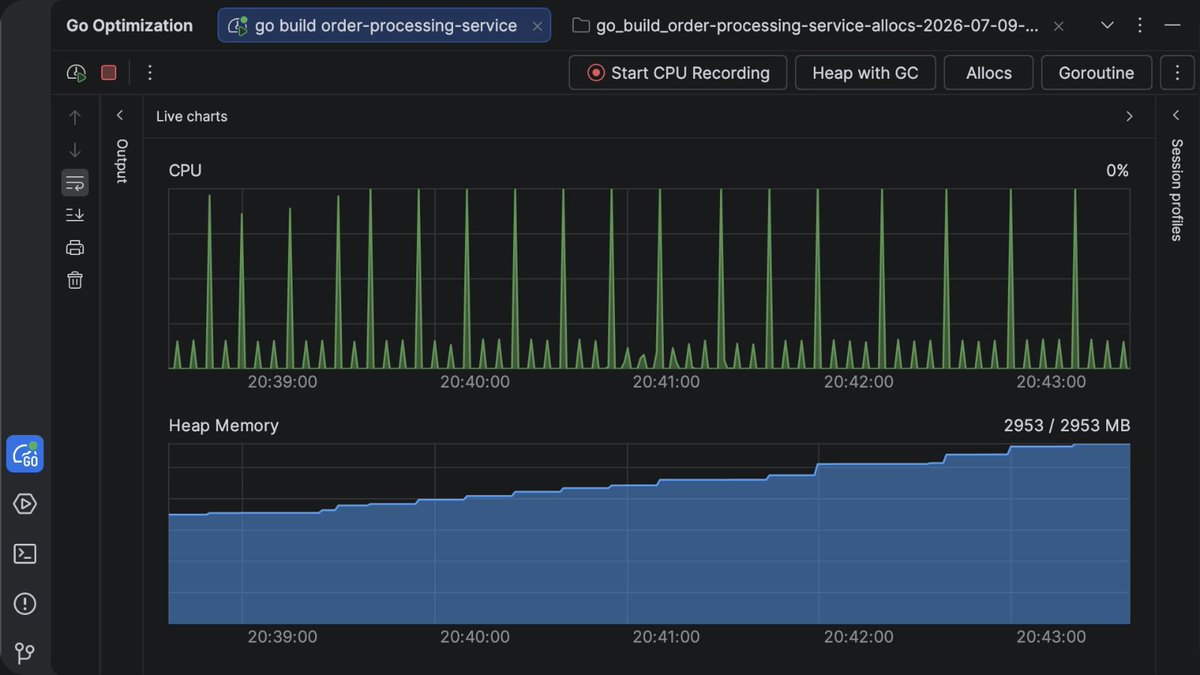This screenshot has width=1200, height=675.
Task: Close the go build order-processing-service tab
Action: (x=538, y=27)
